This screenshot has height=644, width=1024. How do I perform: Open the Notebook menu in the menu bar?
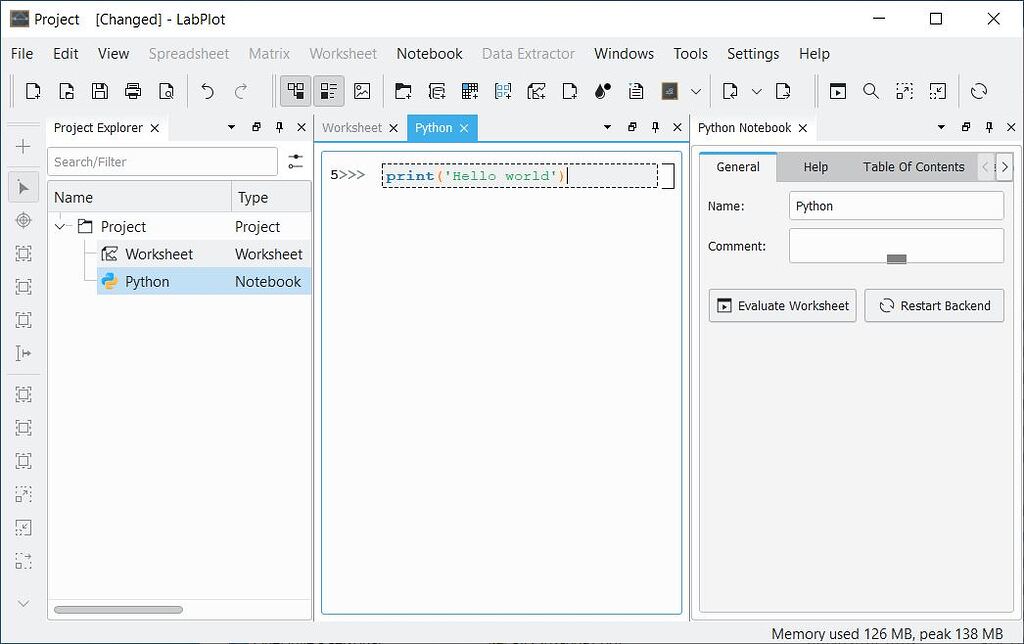tap(429, 53)
